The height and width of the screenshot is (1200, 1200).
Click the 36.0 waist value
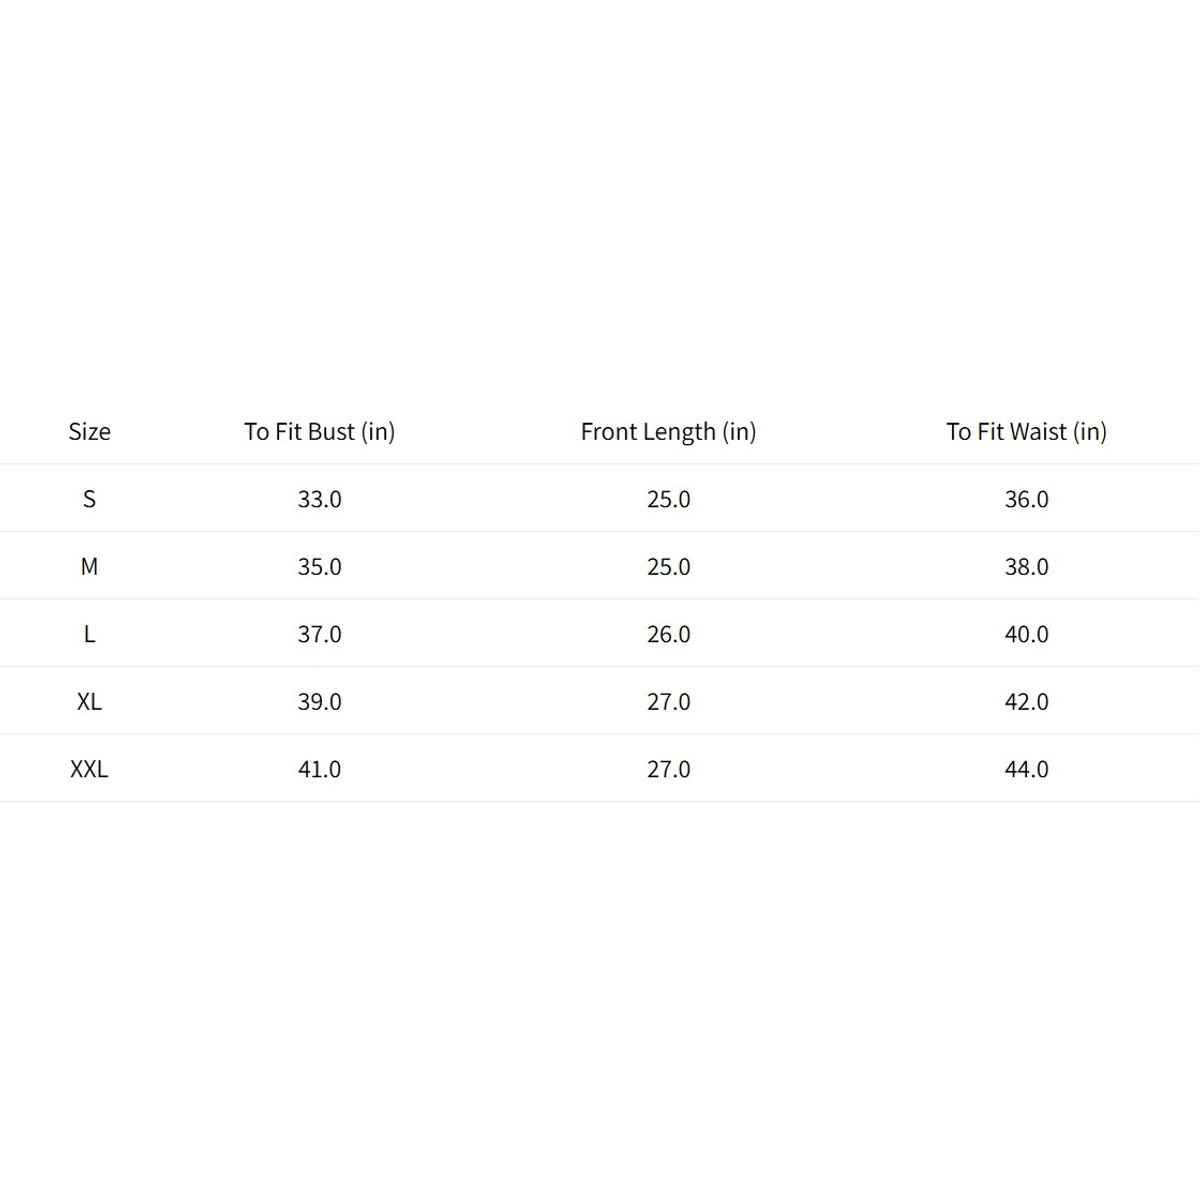point(1026,499)
